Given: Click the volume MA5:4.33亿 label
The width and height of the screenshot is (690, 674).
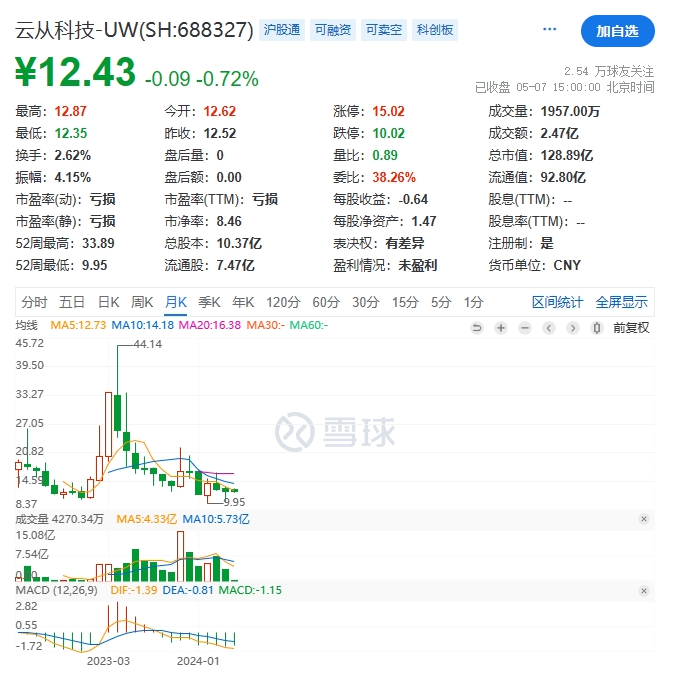Looking at the screenshot, I should tap(147, 519).
